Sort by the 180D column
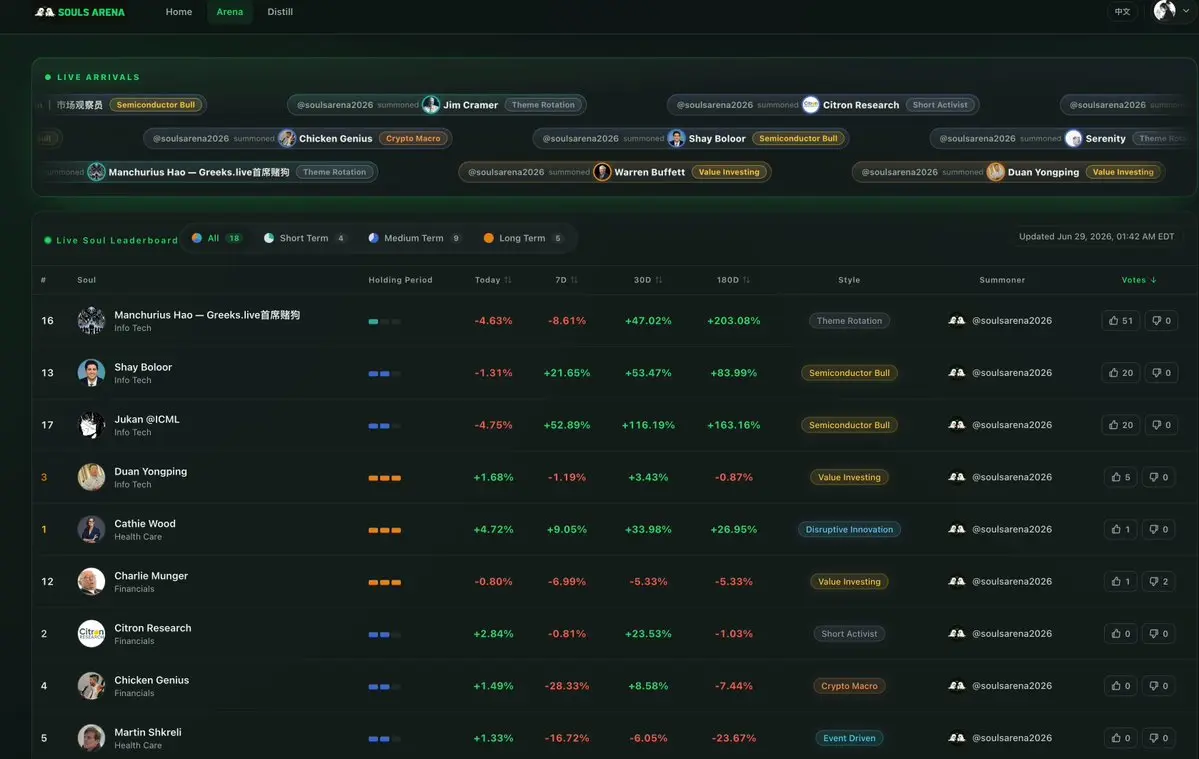 click(x=733, y=280)
